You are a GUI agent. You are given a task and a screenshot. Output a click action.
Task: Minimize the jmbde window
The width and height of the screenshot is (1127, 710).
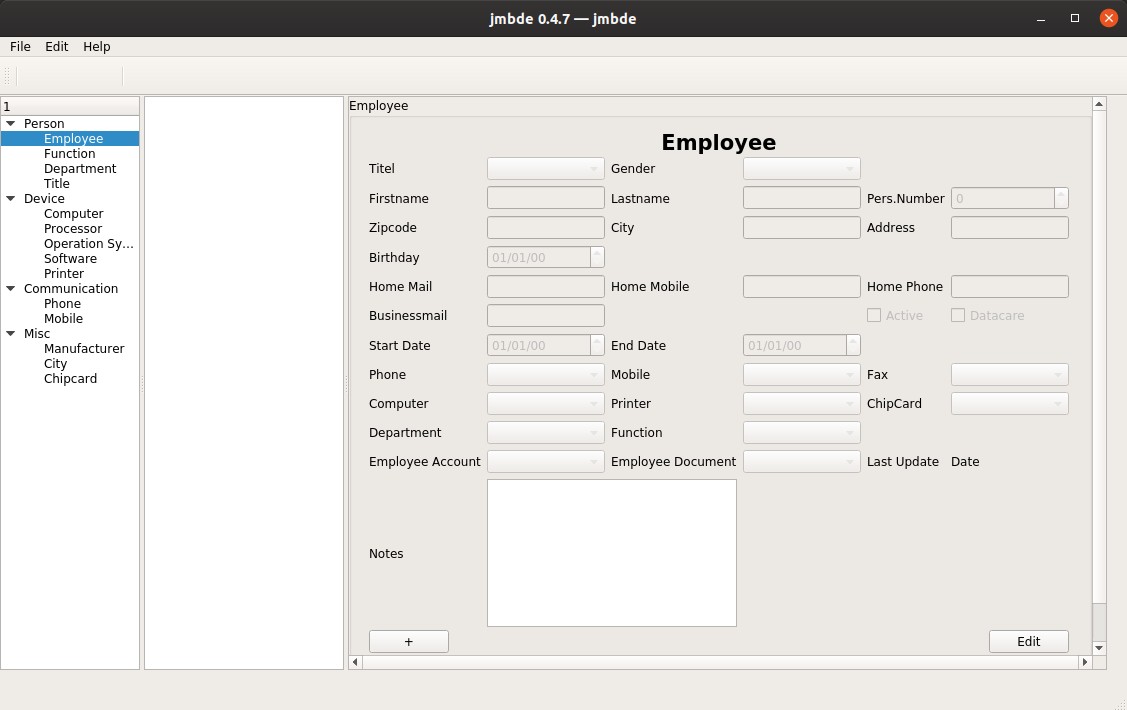coord(1041,19)
